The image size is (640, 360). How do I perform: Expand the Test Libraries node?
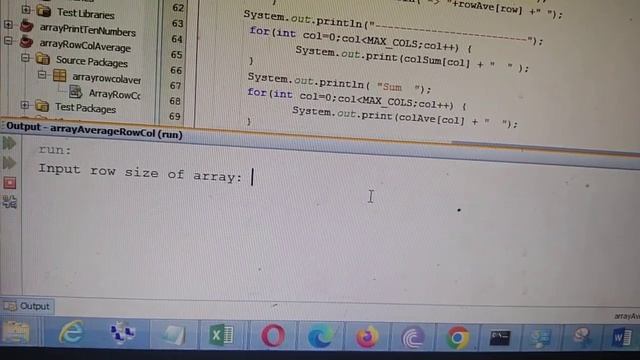(x=26, y=9)
